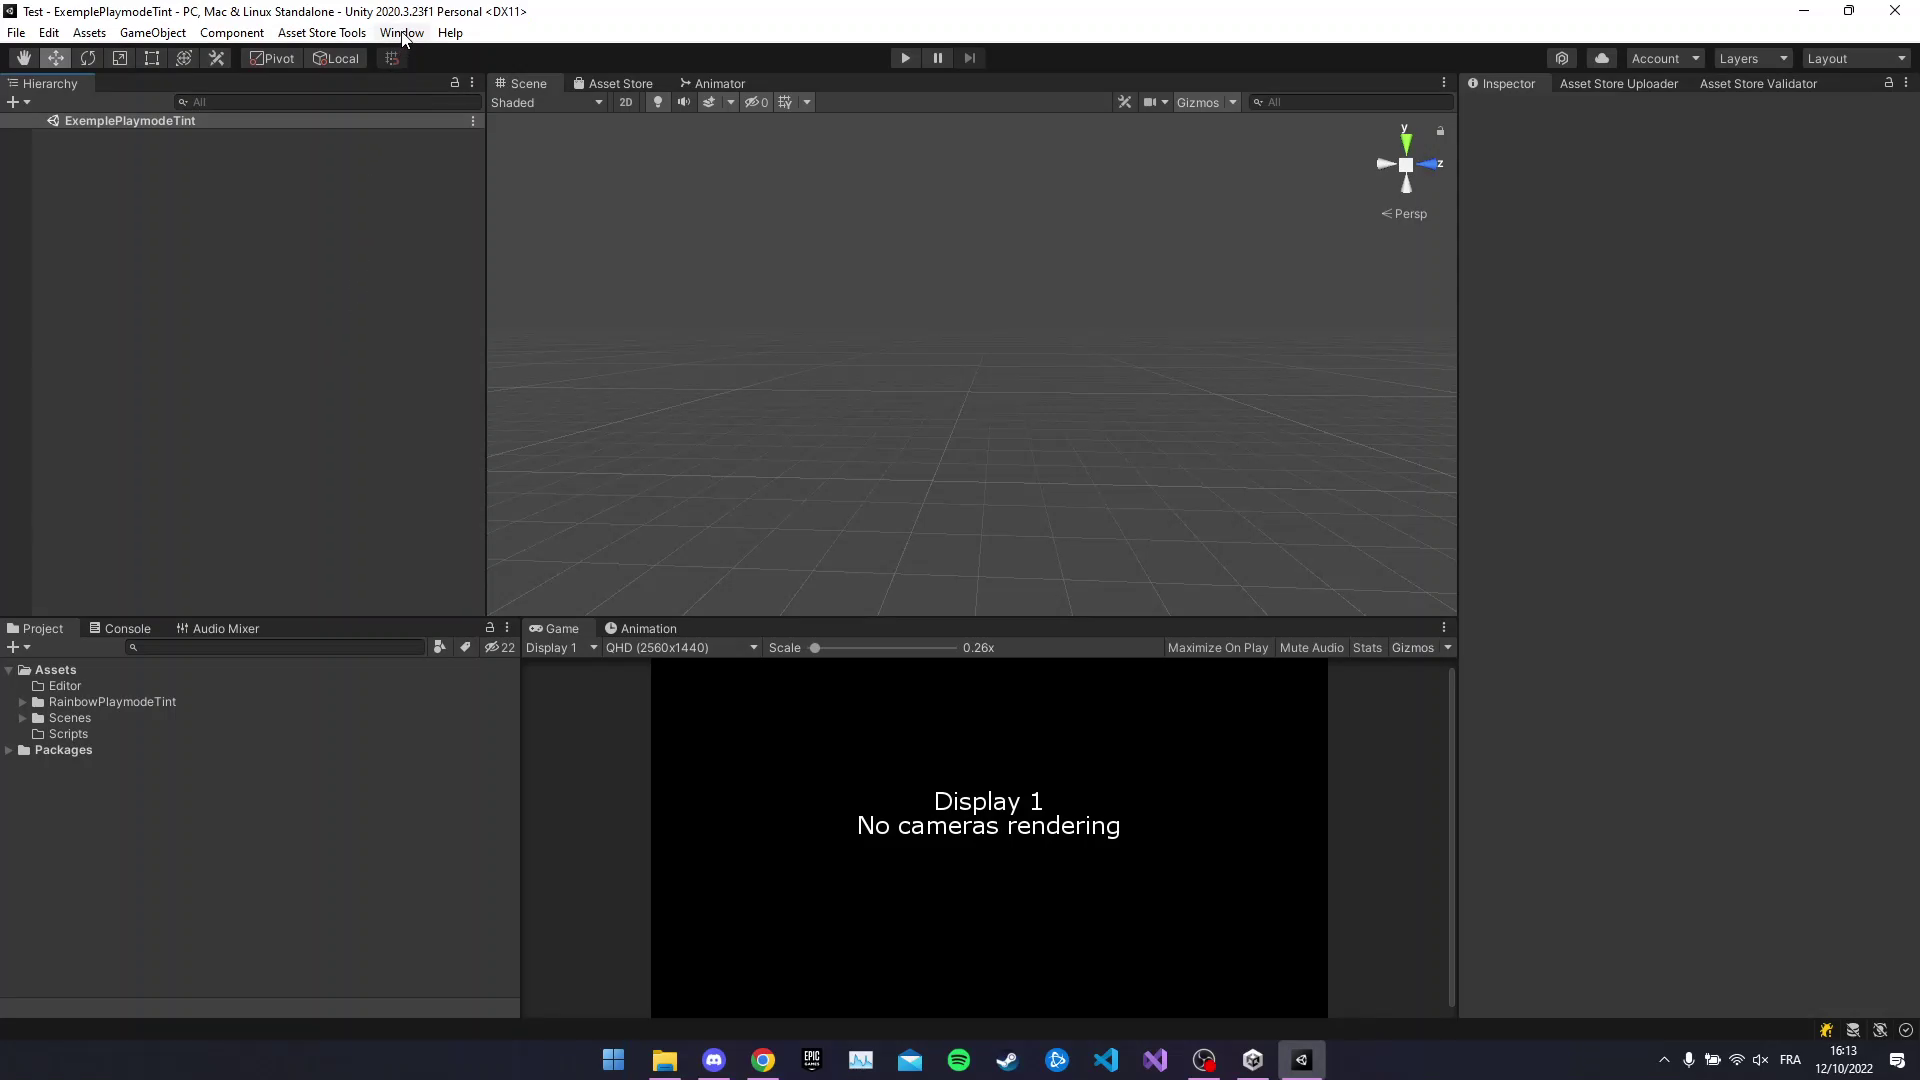The height and width of the screenshot is (1080, 1920).
Task: Open the GameObject menu
Action: [x=153, y=33]
